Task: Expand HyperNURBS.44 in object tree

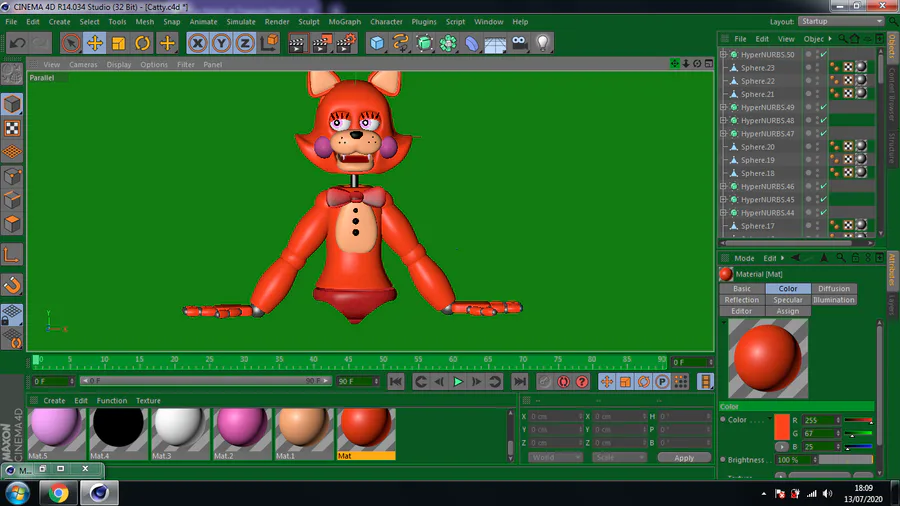Action: point(724,213)
